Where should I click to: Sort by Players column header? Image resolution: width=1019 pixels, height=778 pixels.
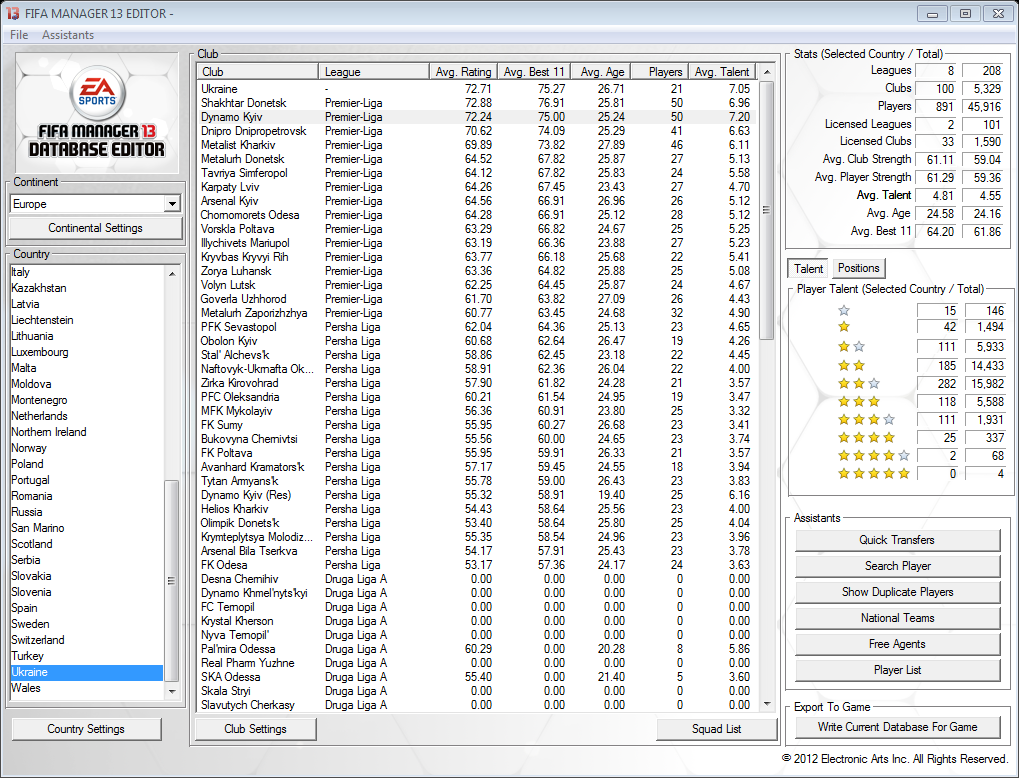[x=660, y=71]
